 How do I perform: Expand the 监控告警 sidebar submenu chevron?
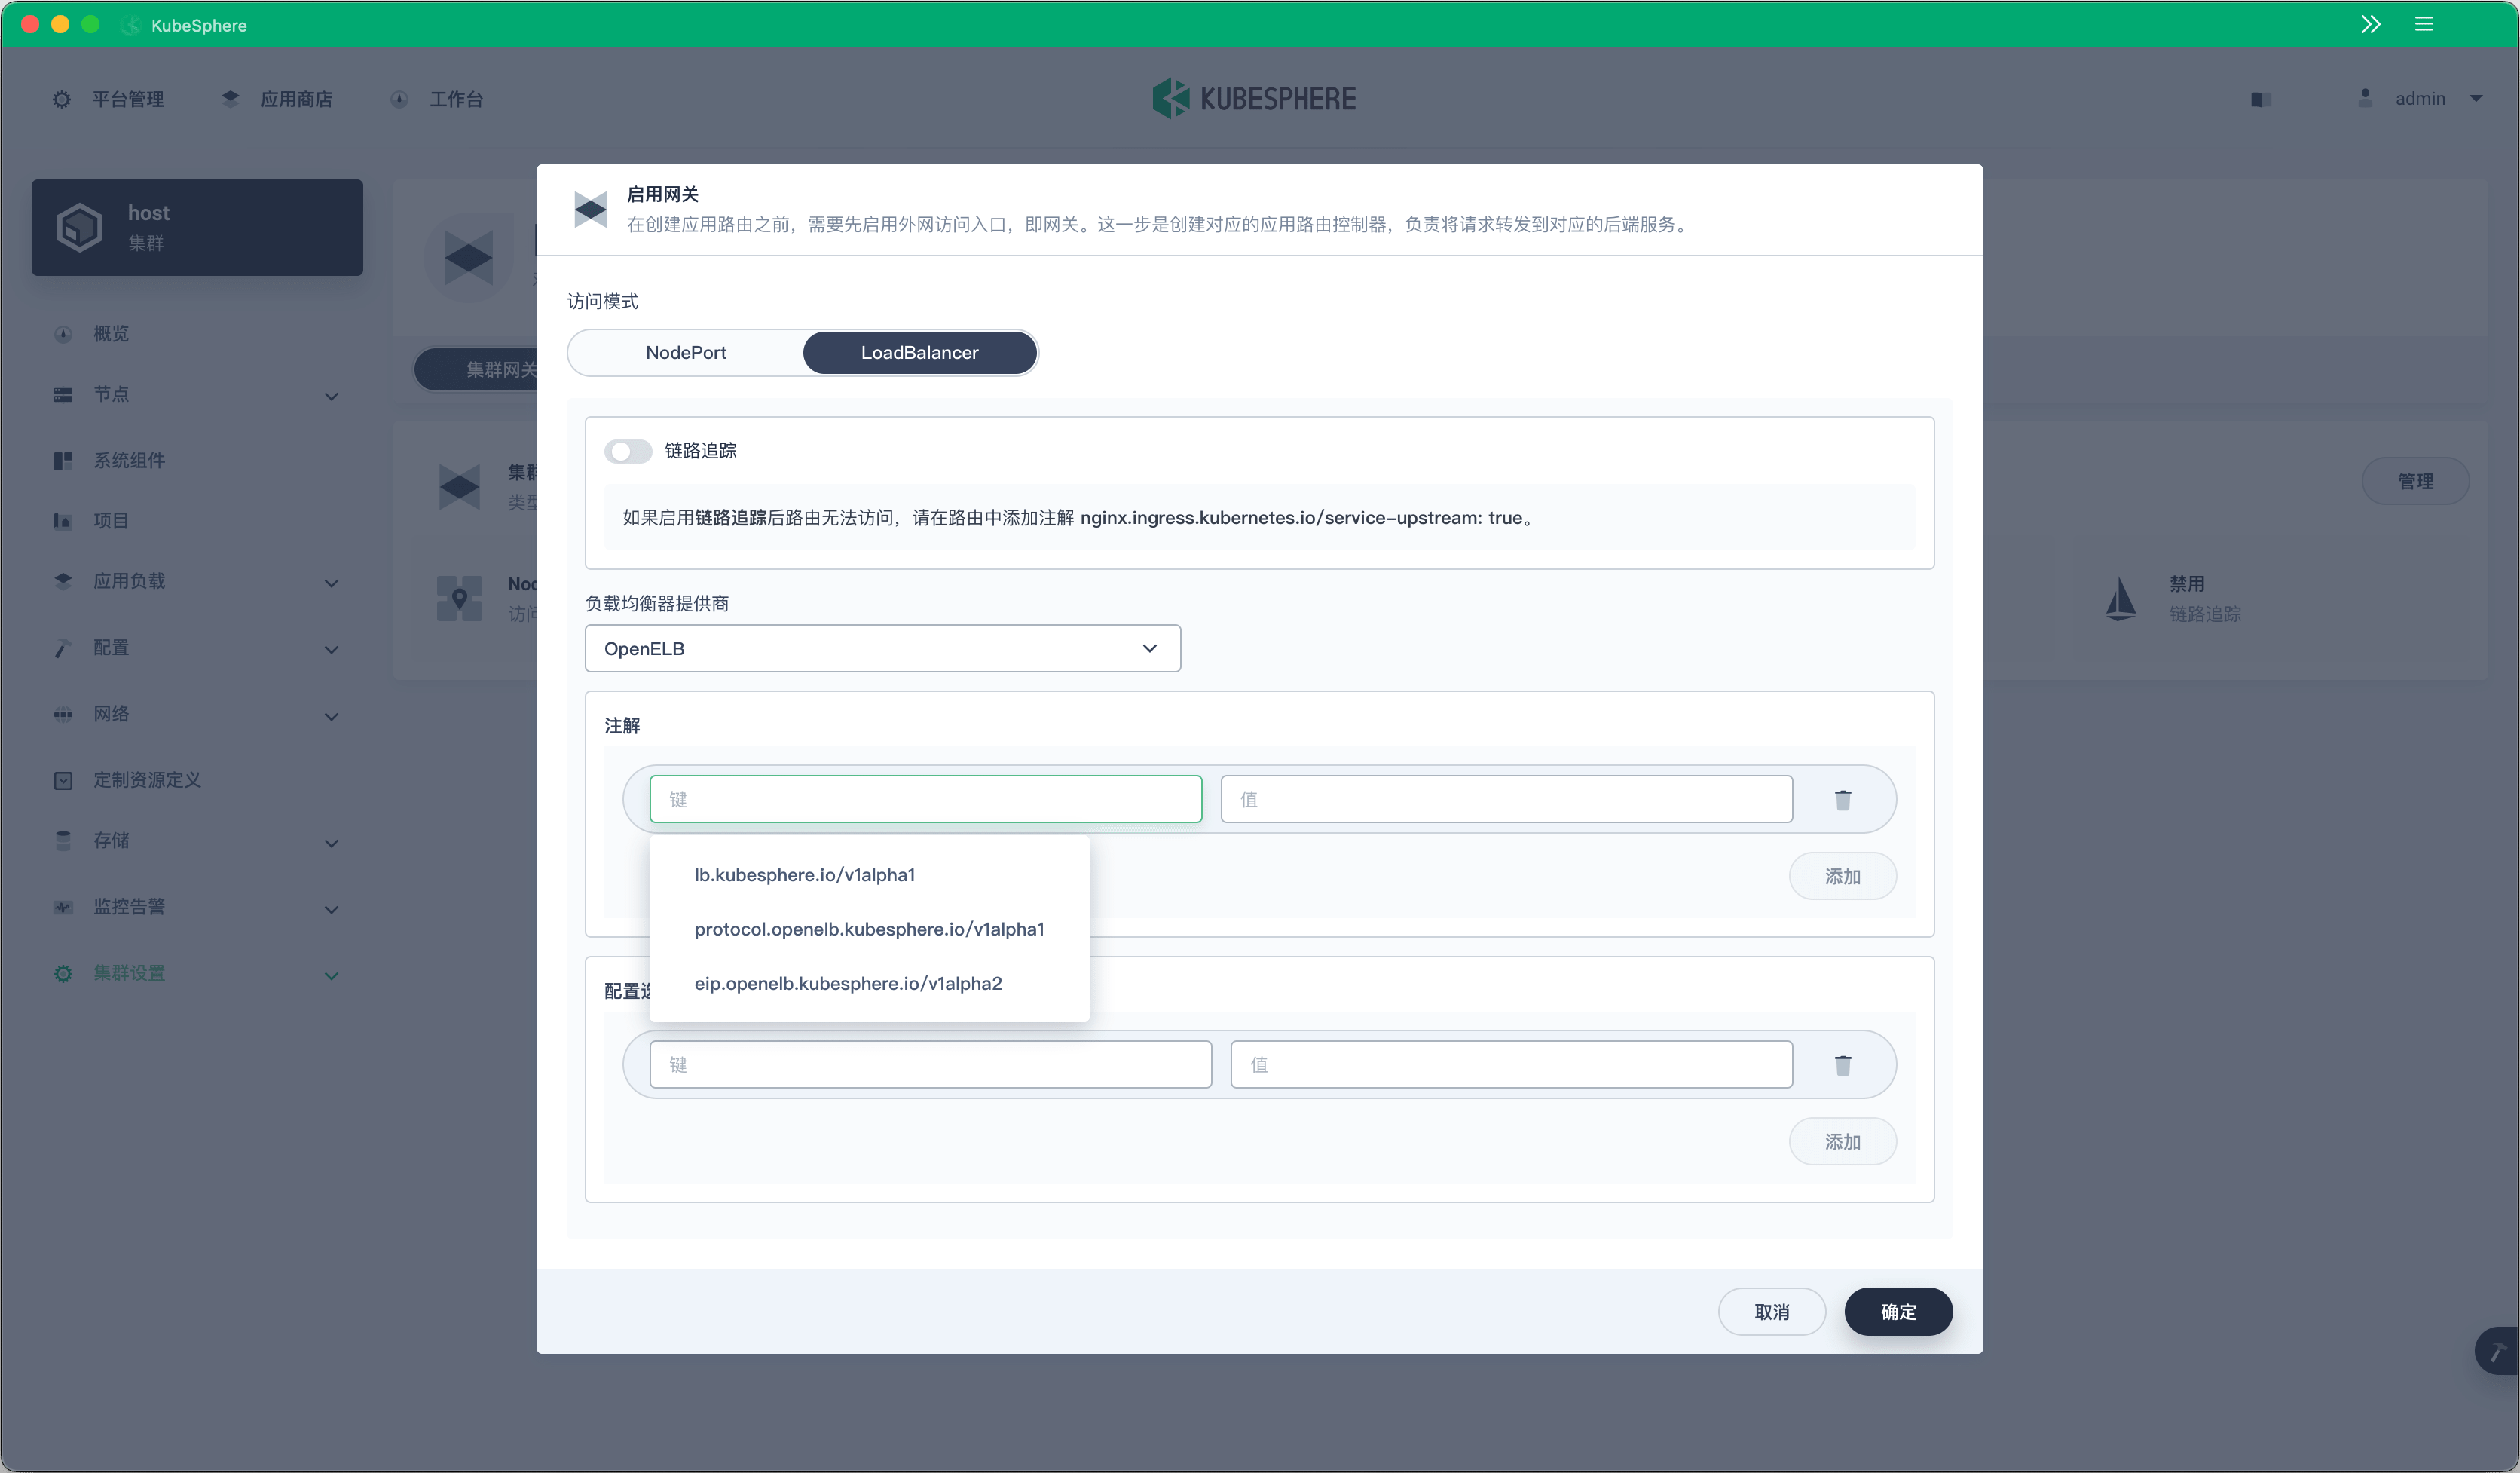coord(332,908)
